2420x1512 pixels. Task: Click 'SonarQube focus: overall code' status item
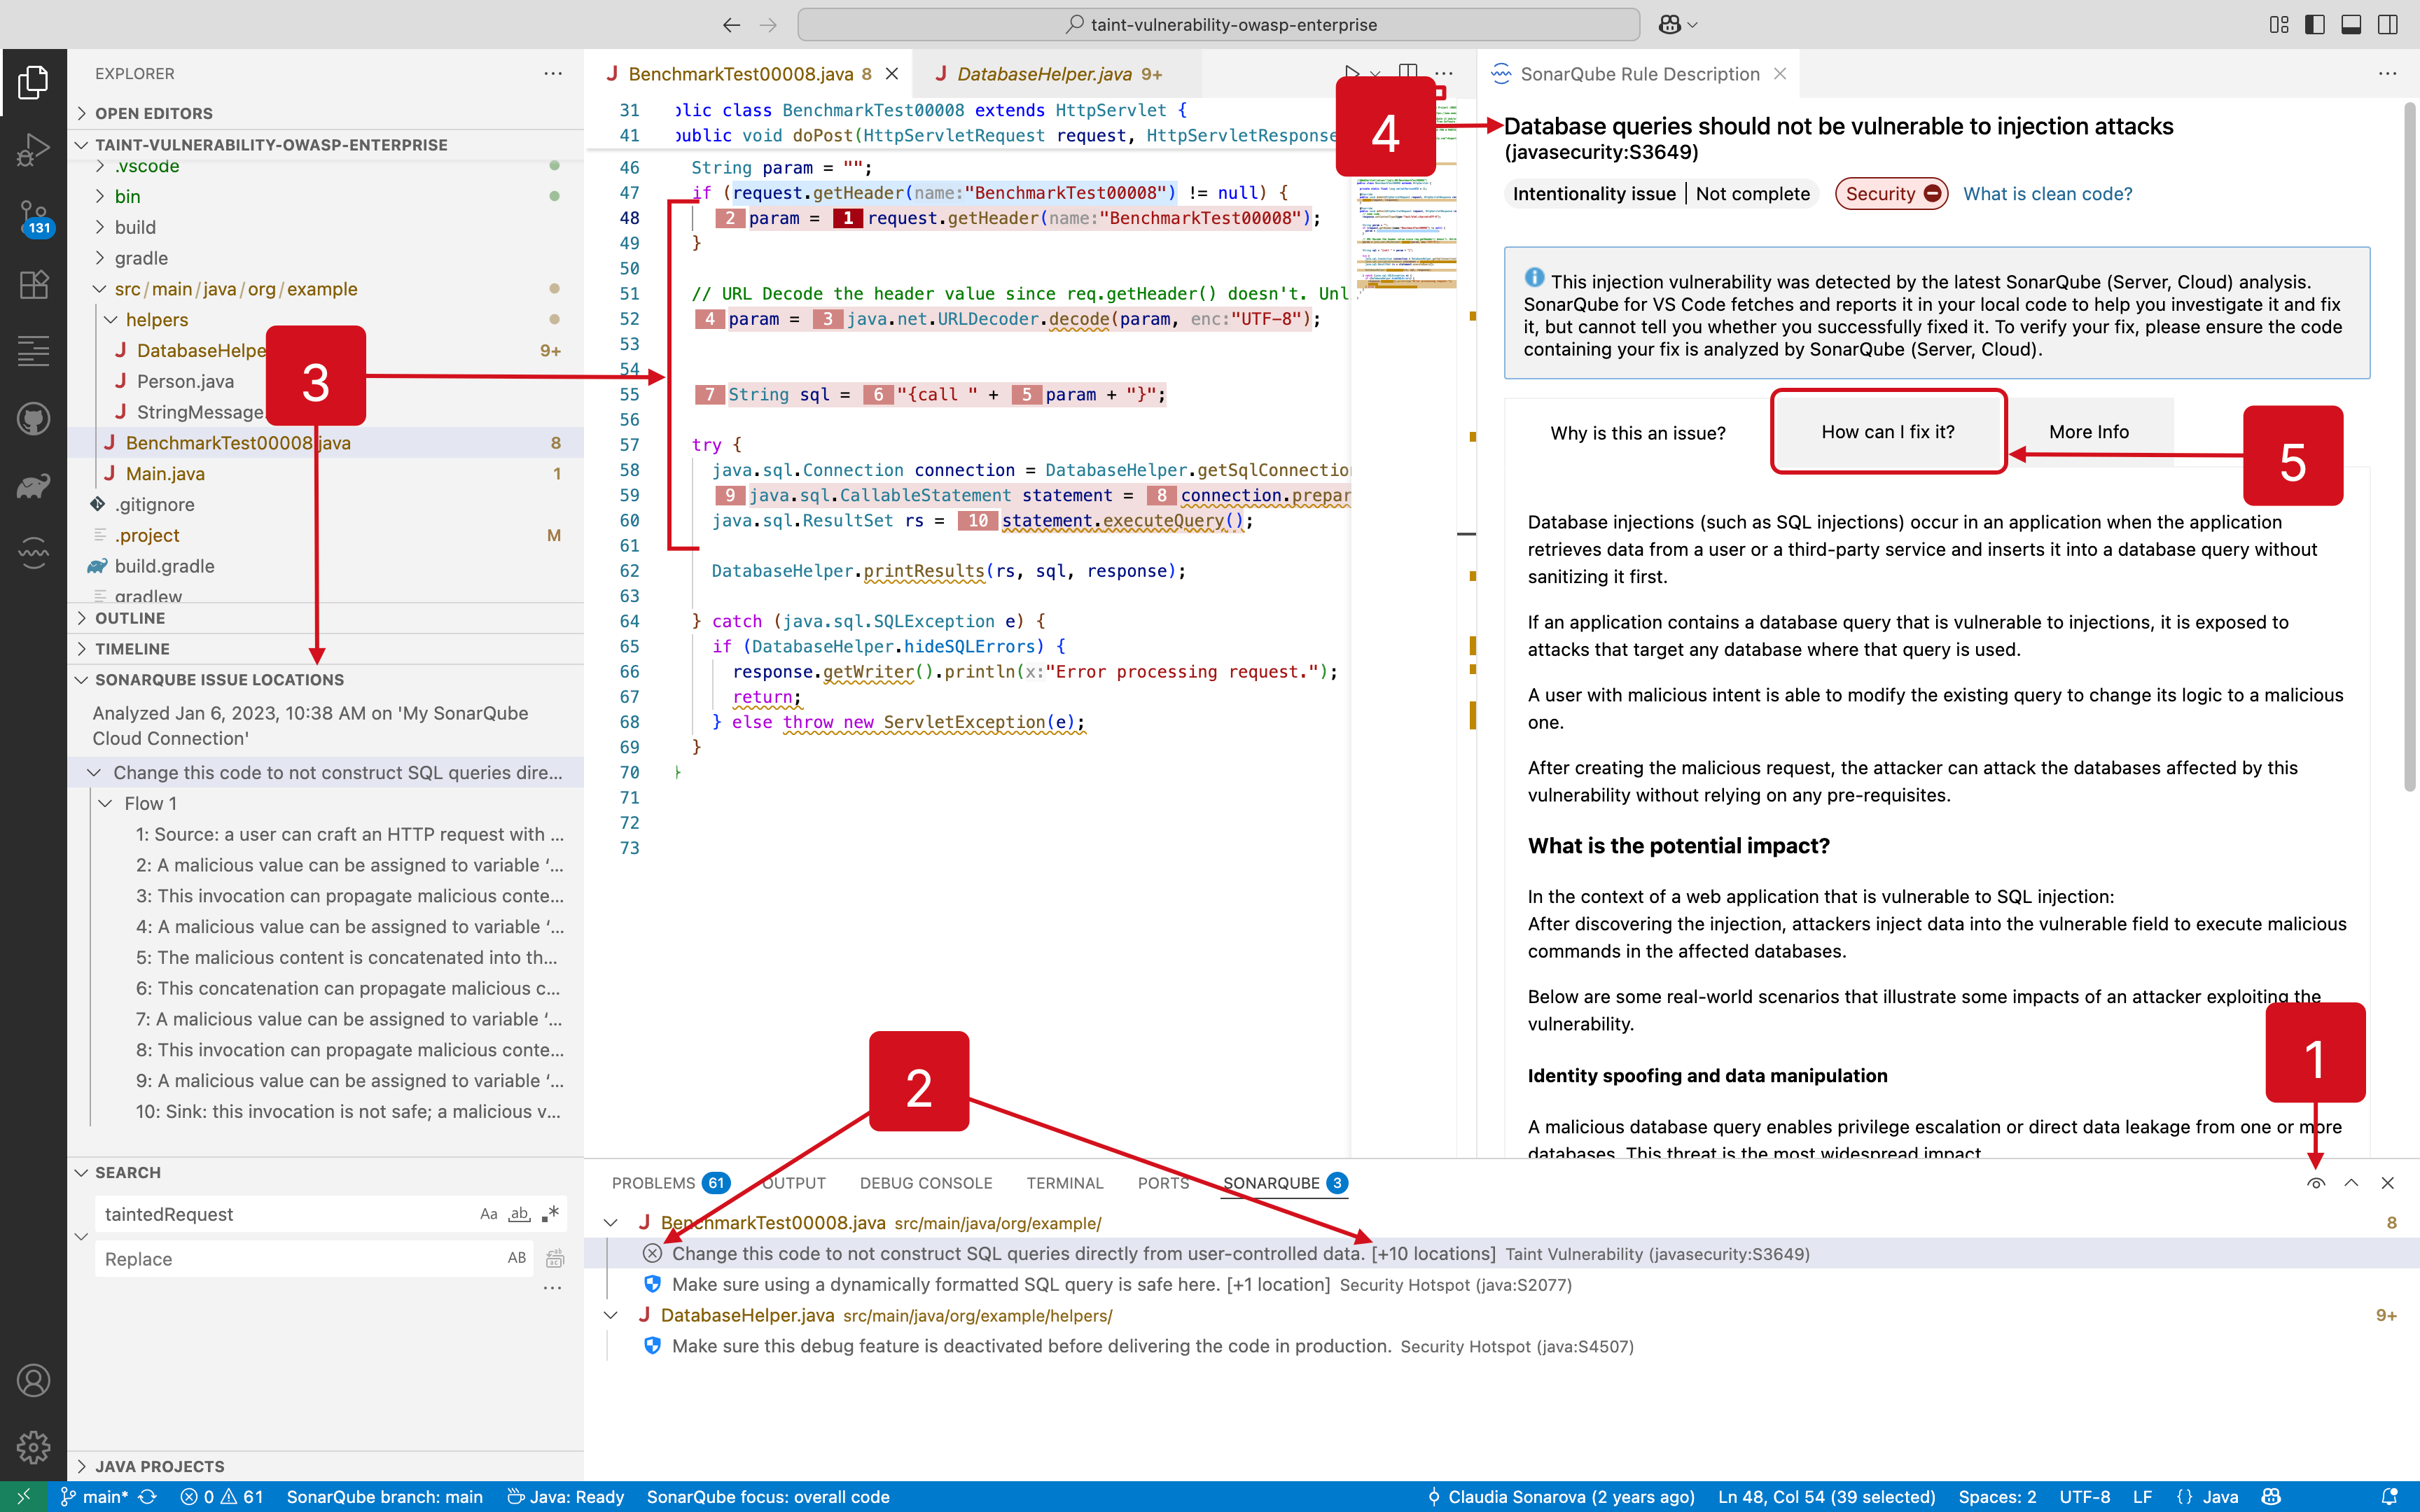(x=768, y=1497)
